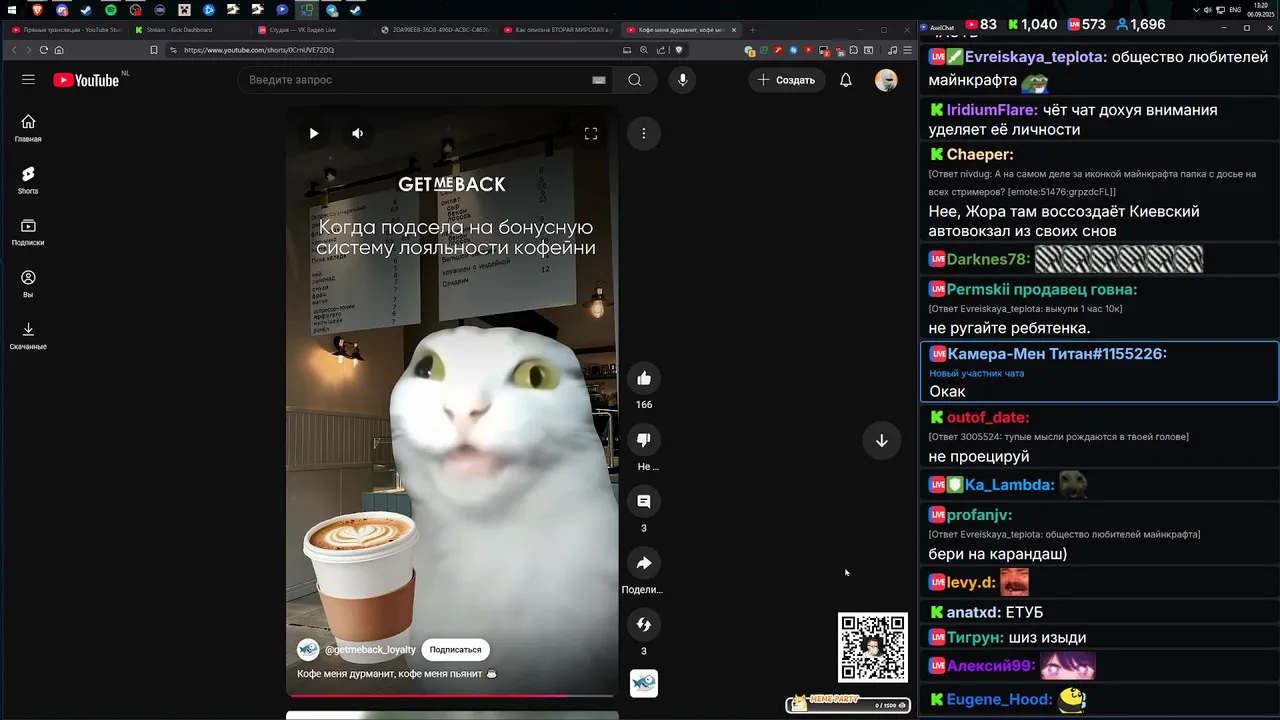Switch the ENG input language indicator
This screenshot has width=1280, height=720.
click(x=1235, y=10)
